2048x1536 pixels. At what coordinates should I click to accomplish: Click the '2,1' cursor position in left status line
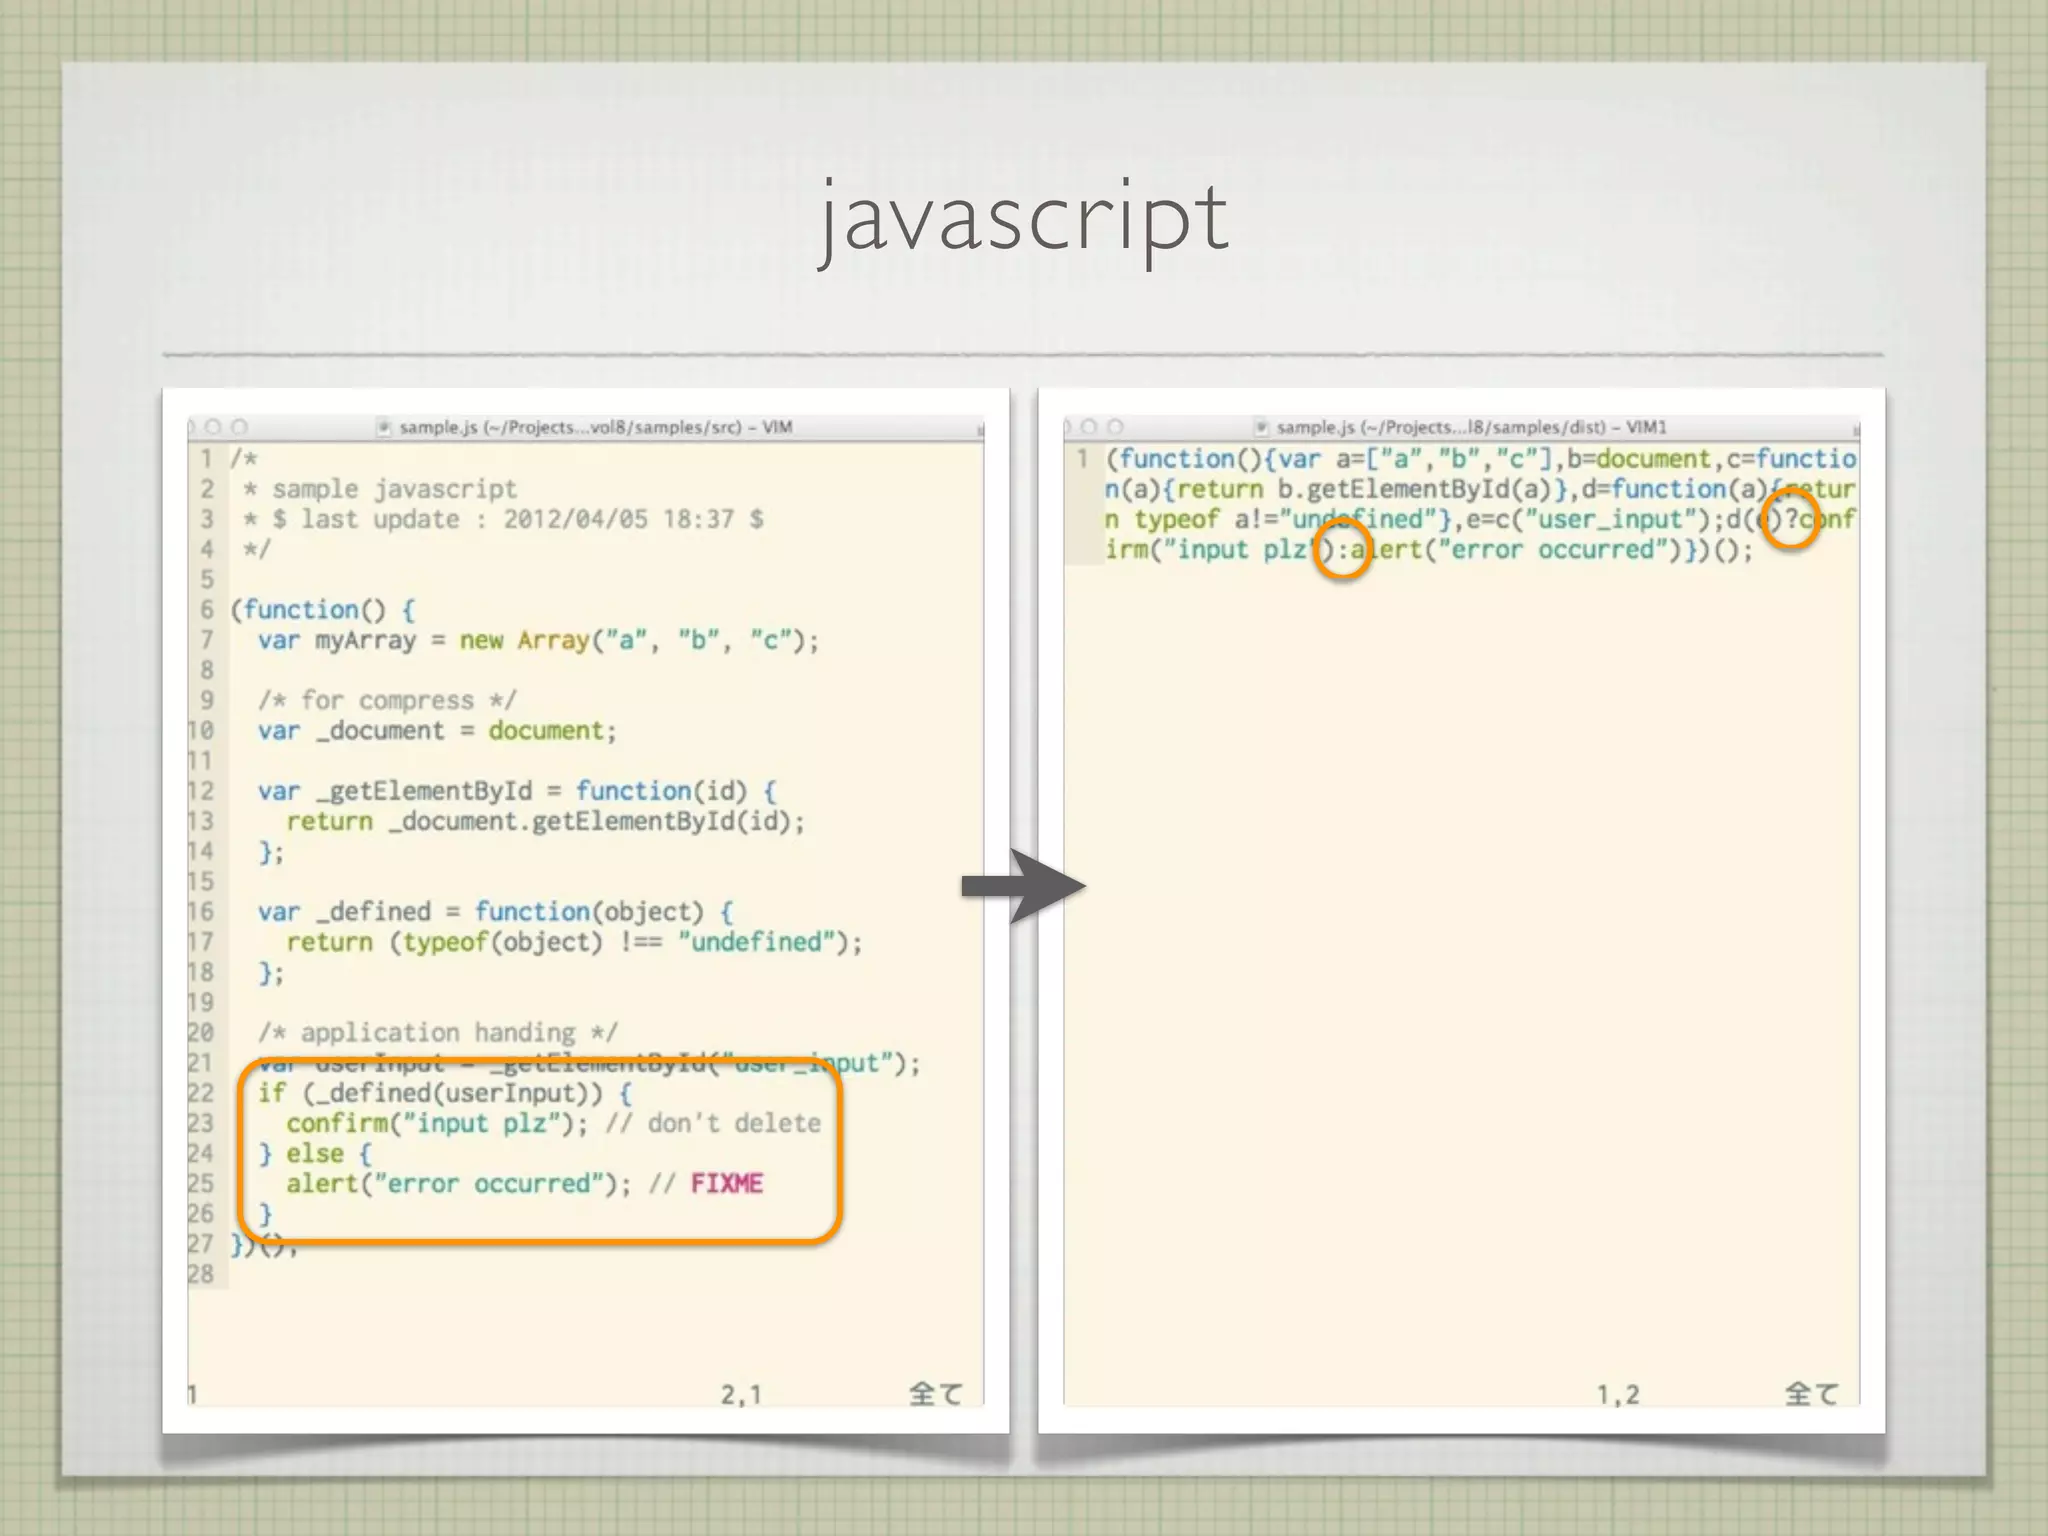click(741, 1394)
